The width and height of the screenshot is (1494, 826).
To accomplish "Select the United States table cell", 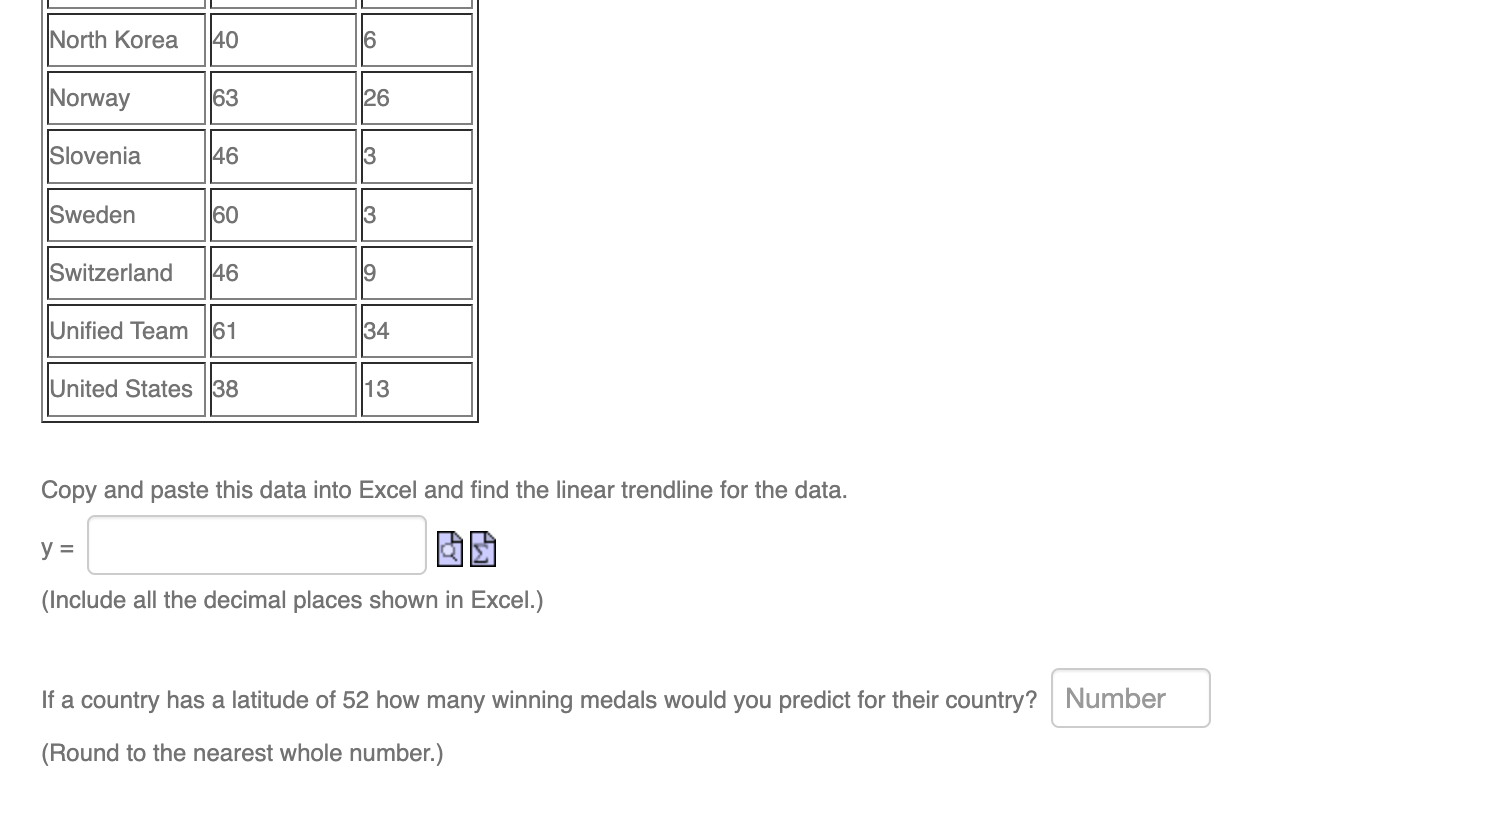I will [x=125, y=389].
